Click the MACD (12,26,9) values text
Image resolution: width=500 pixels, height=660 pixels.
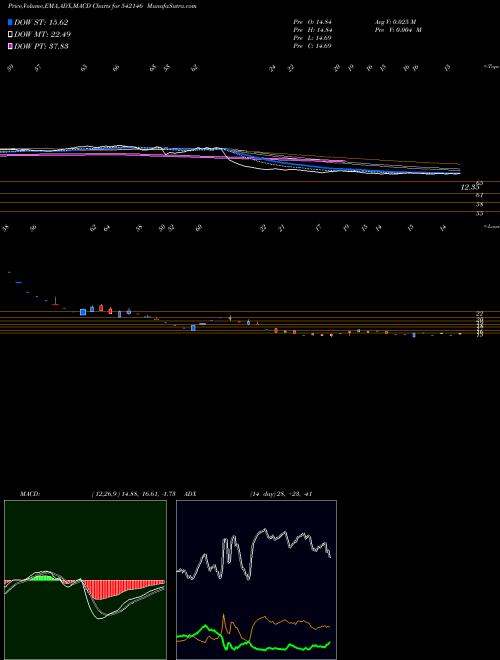click(x=136, y=494)
